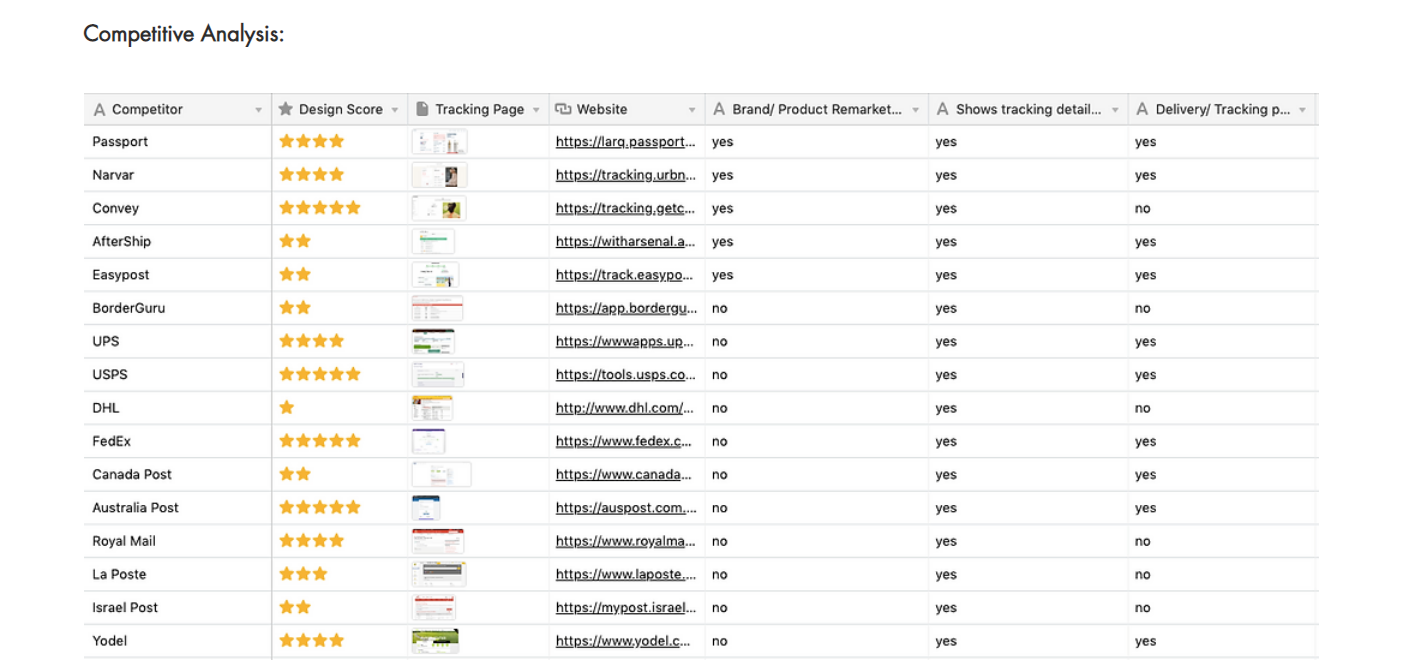1407x666 pixels.
Task: Open the Design Score column dropdown arrow
Action: click(395, 110)
